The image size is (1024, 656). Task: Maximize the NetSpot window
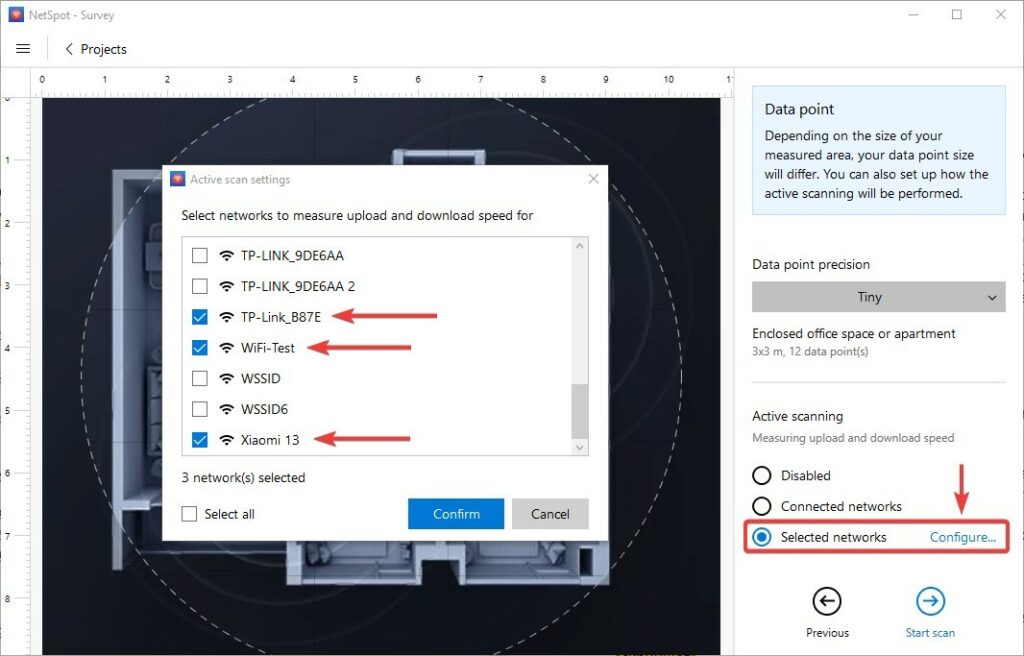click(957, 14)
